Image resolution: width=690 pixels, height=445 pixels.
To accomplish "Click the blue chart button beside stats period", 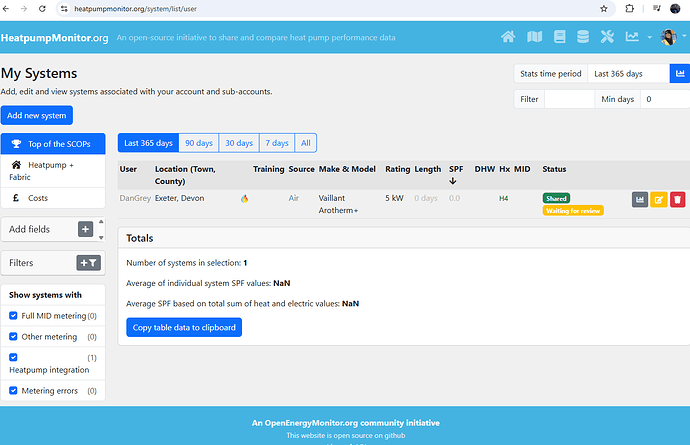I will [677, 74].
